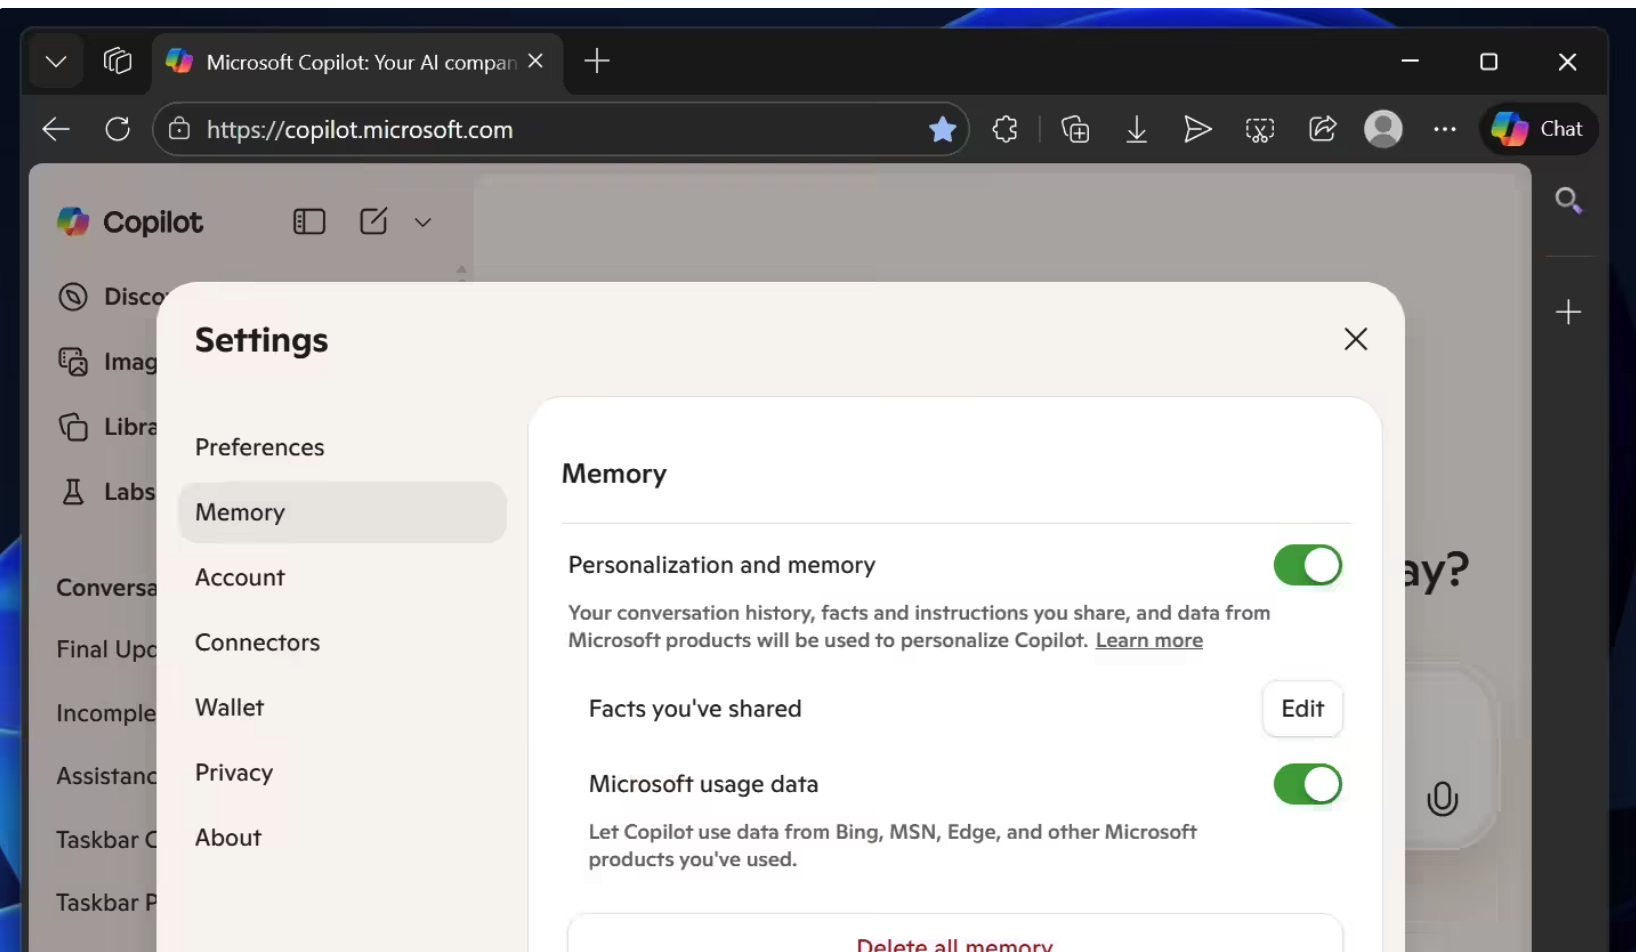Screen dimensions: 1636x952
Task: Select the Memory settings tab
Action: coord(342,512)
